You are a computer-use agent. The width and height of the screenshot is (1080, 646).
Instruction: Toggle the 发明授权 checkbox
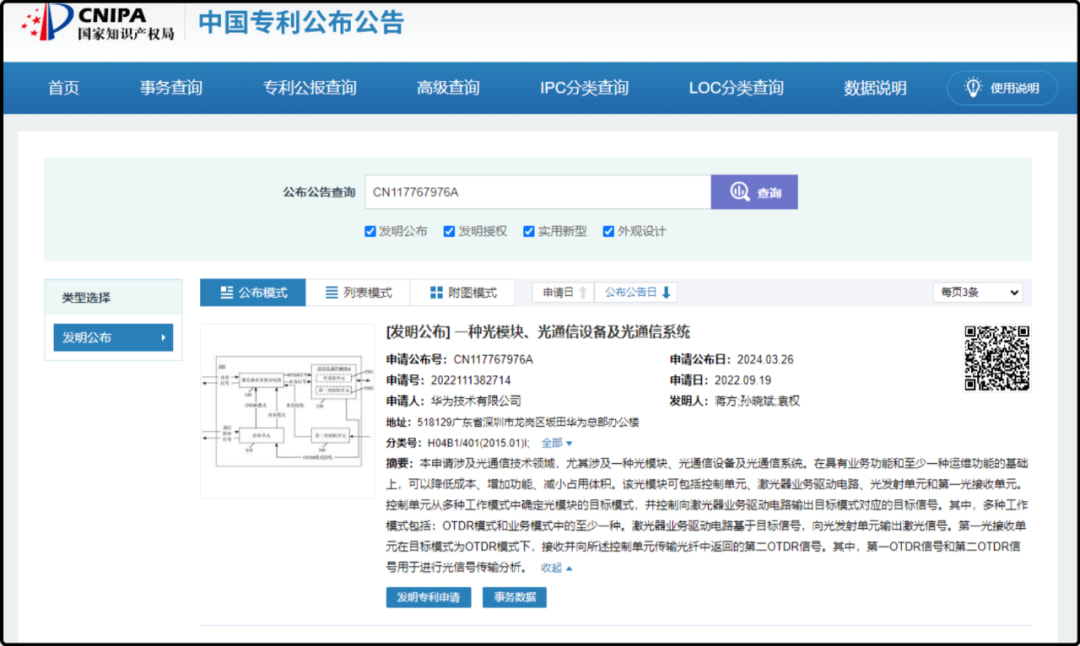tap(449, 231)
